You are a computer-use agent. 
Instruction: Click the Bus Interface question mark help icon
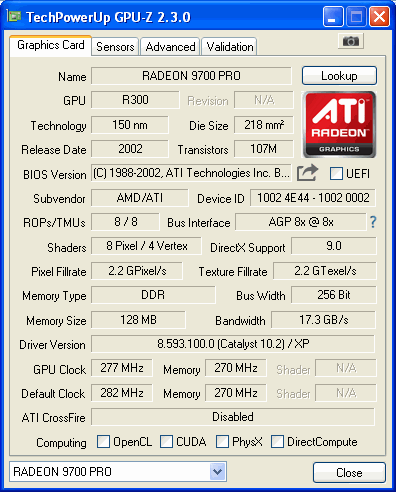373,222
